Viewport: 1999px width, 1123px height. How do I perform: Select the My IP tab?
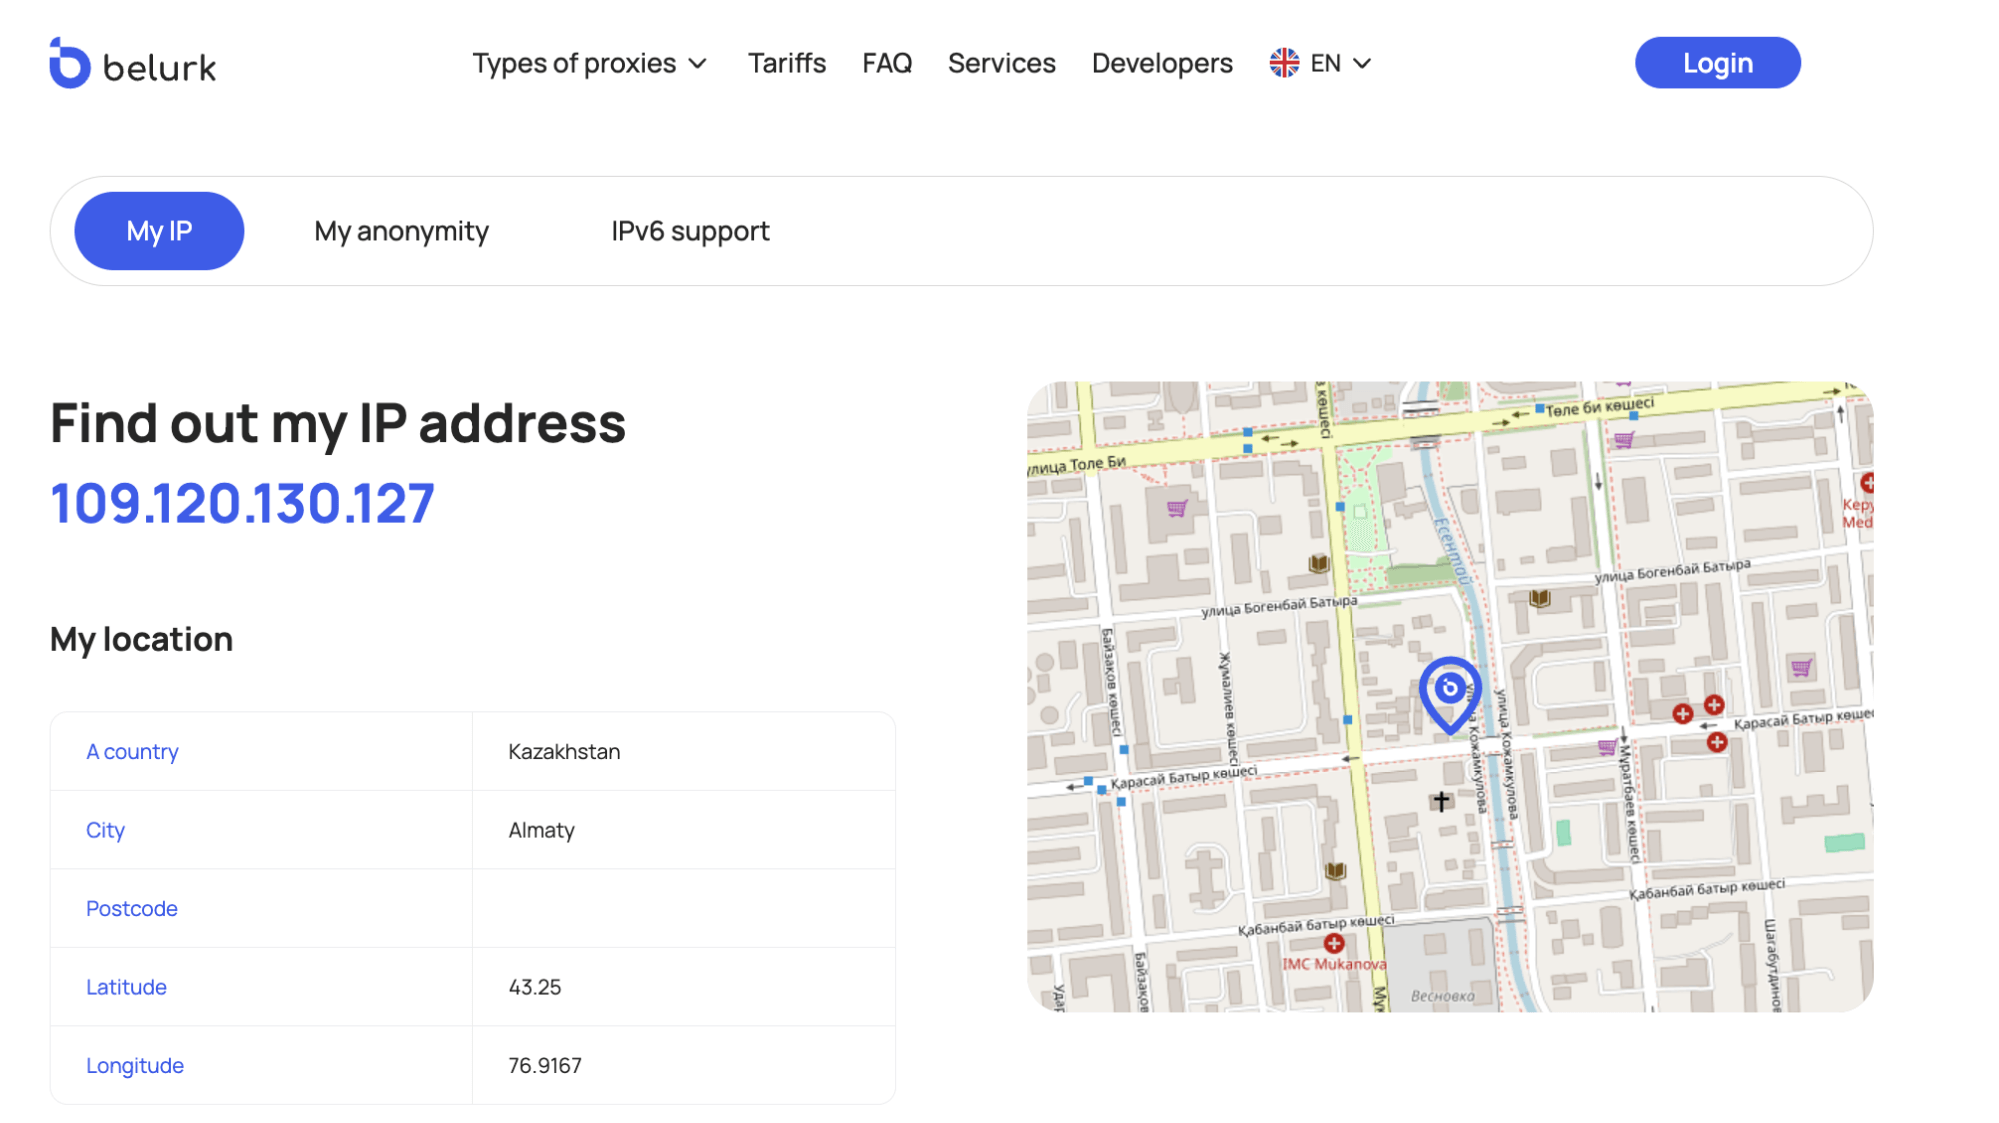[159, 231]
